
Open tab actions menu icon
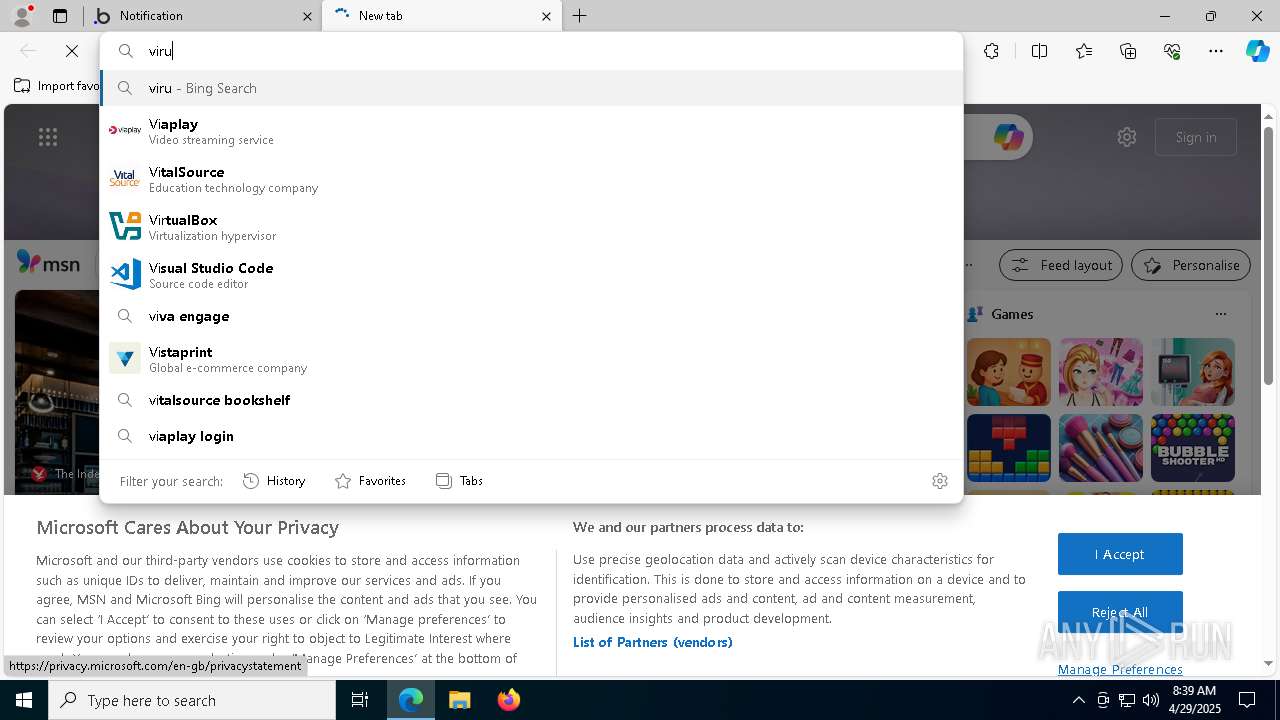pyautogui.click(x=60, y=16)
